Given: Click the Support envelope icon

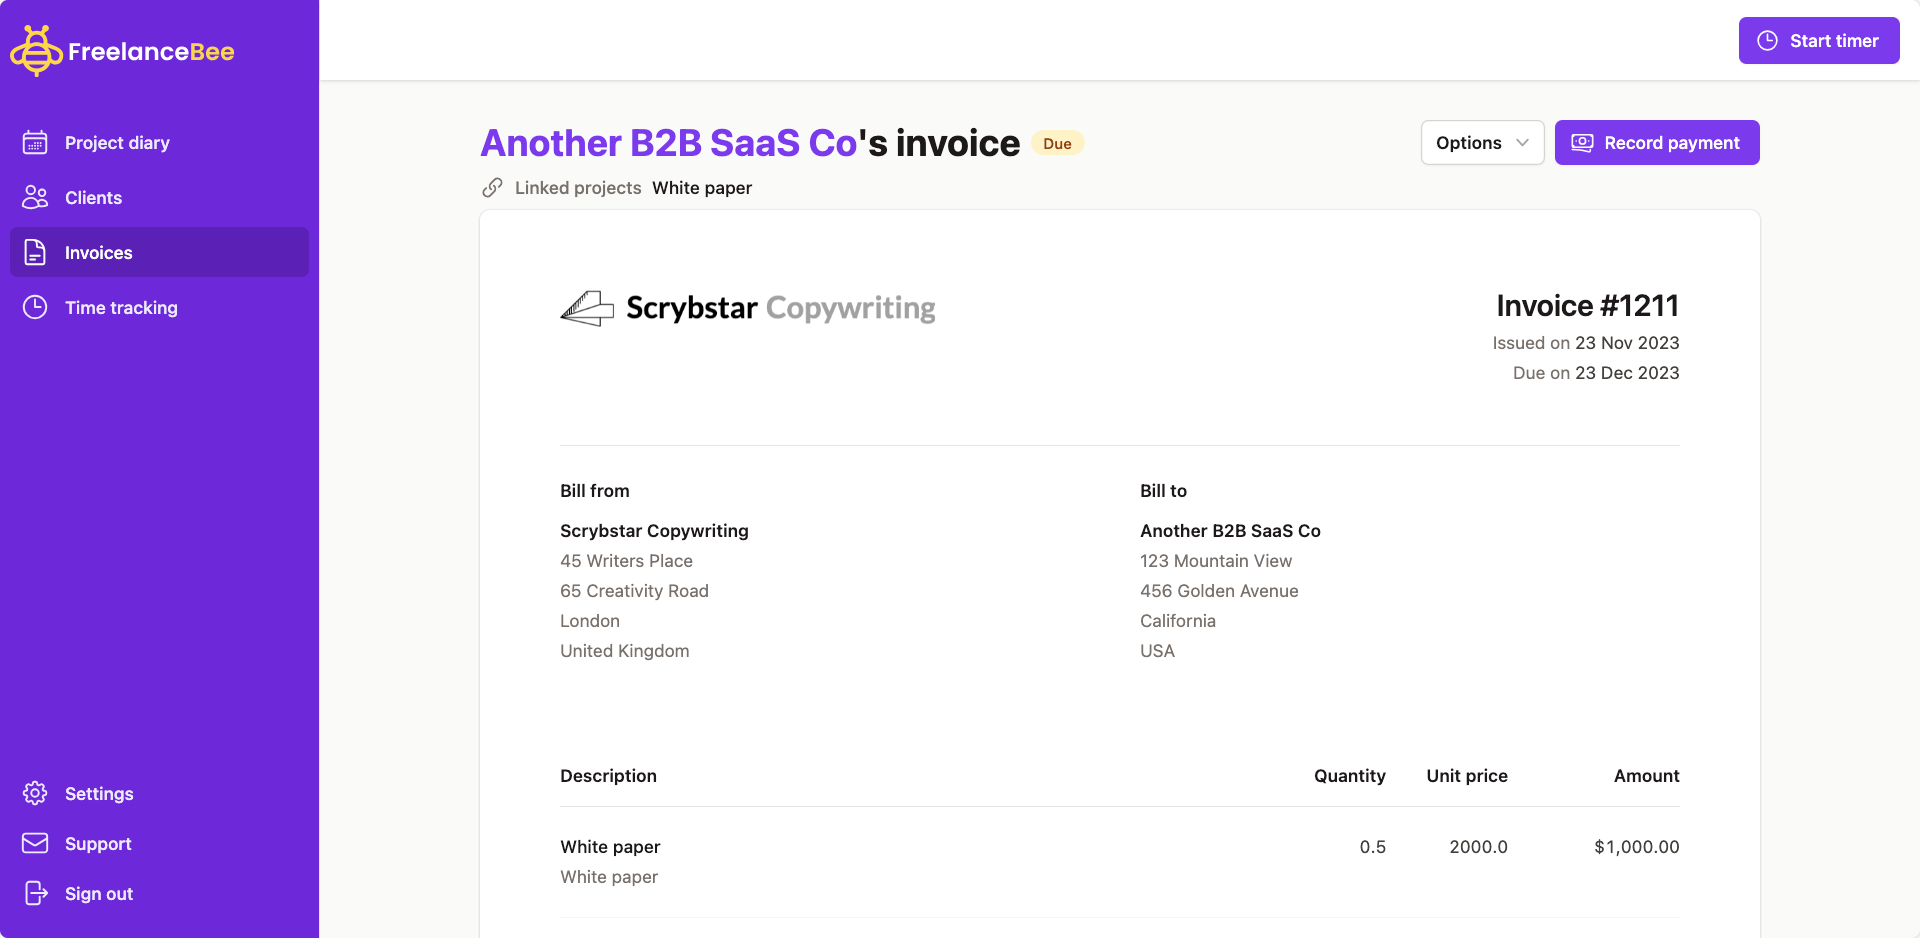Looking at the screenshot, I should coord(35,844).
